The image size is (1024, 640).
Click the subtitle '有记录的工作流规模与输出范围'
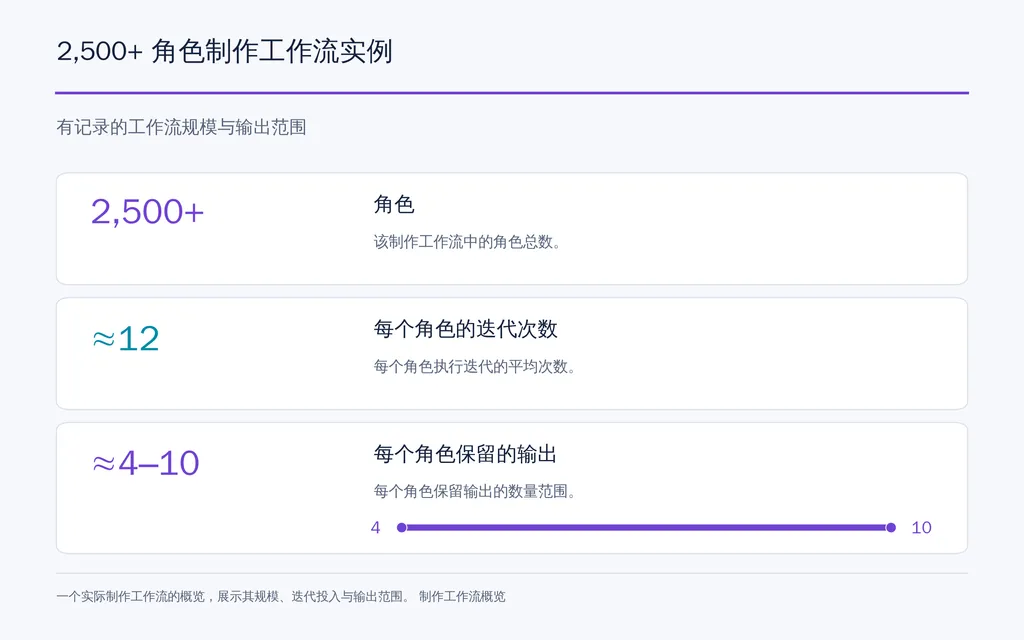pyautogui.click(x=182, y=127)
